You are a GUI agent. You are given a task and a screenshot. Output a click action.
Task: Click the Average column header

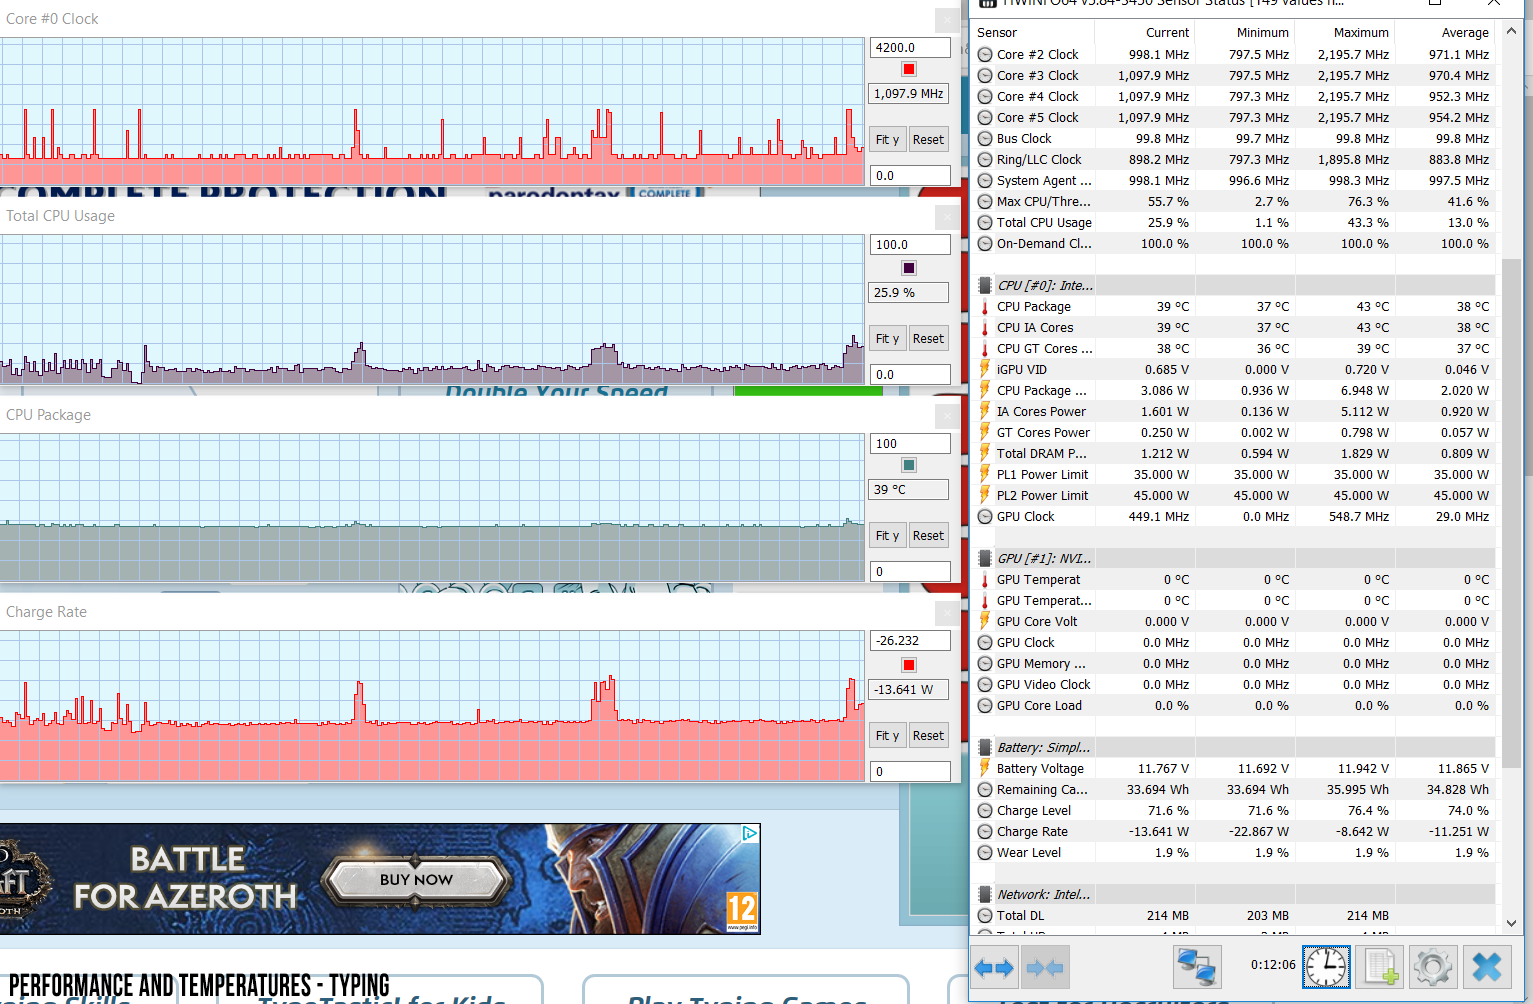(x=1445, y=32)
